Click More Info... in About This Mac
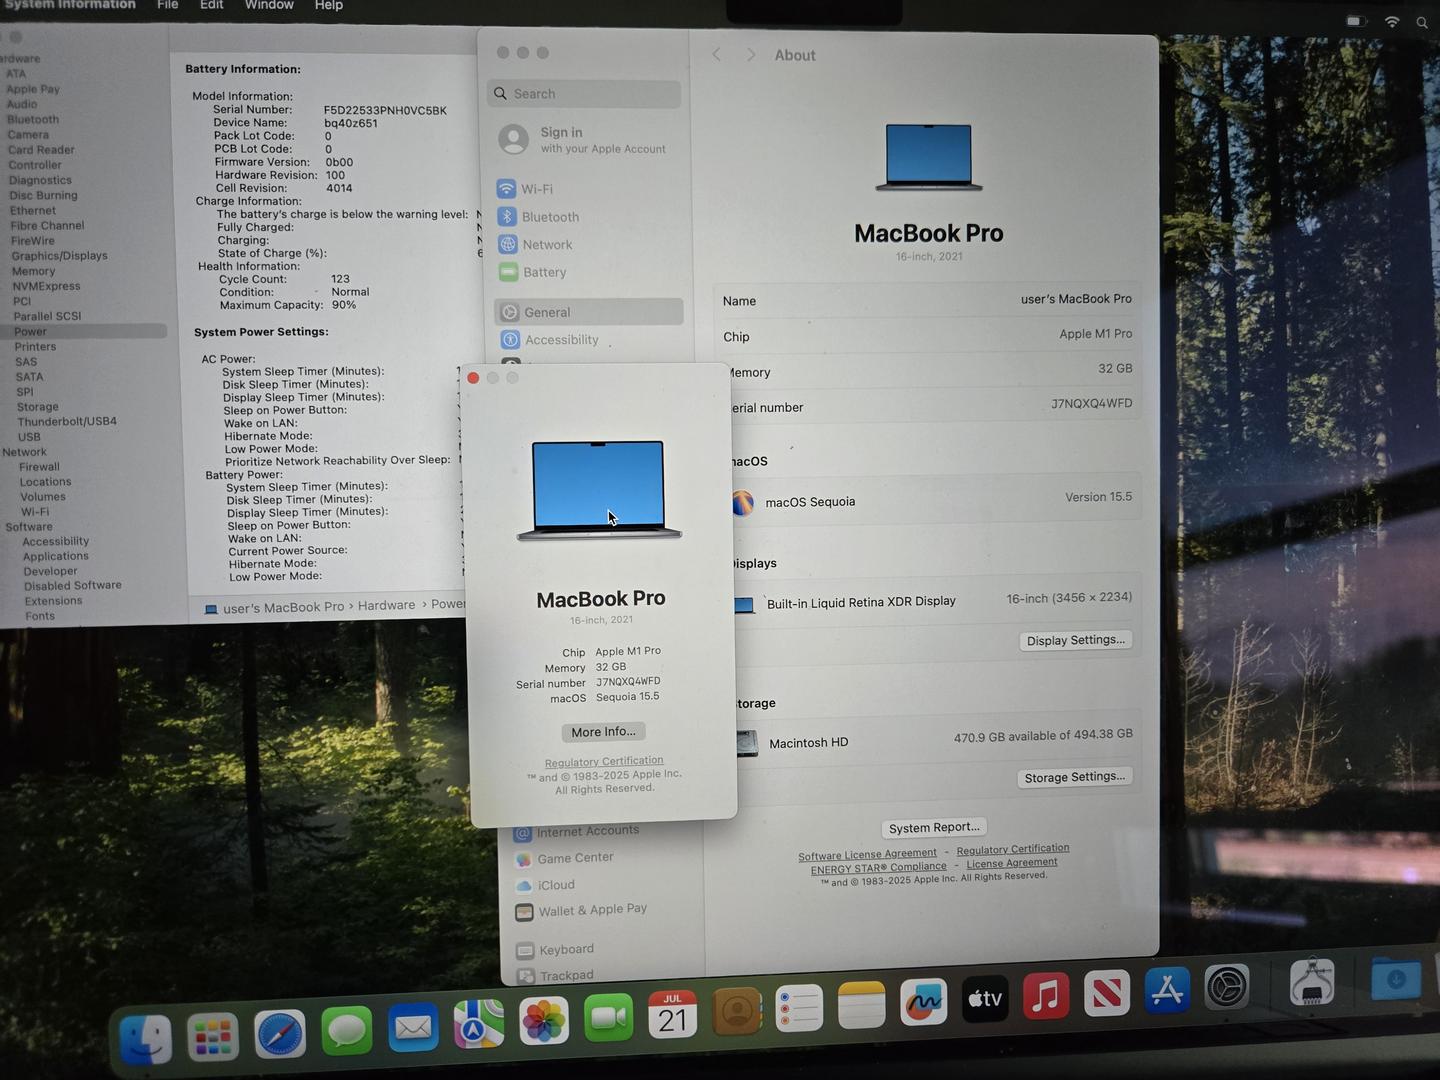The height and width of the screenshot is (1080, 1440). [603, 732]
